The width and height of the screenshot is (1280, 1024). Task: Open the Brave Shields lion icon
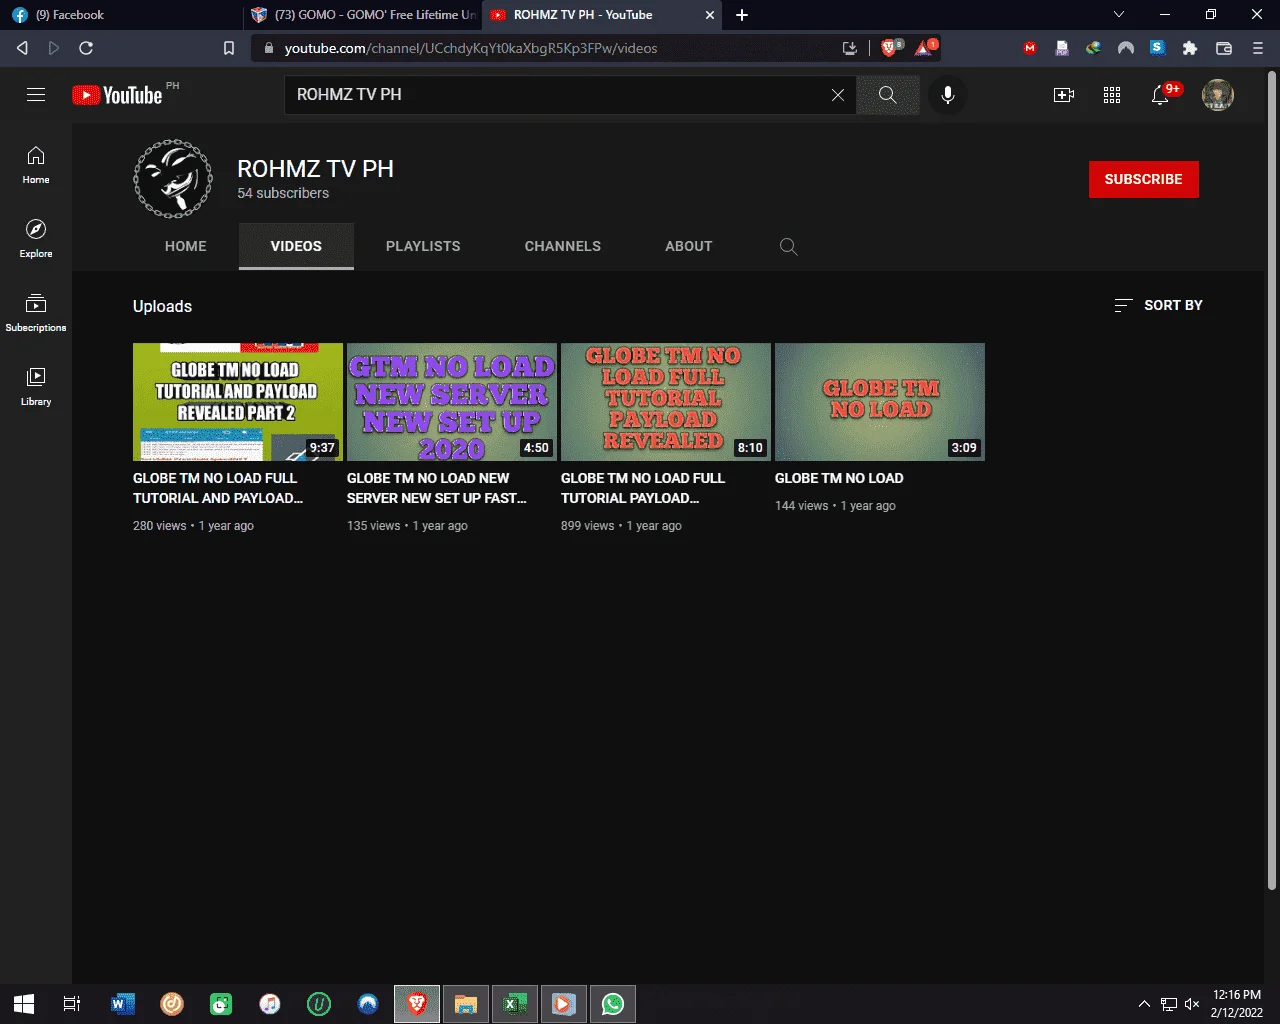(x=890, y=47)
